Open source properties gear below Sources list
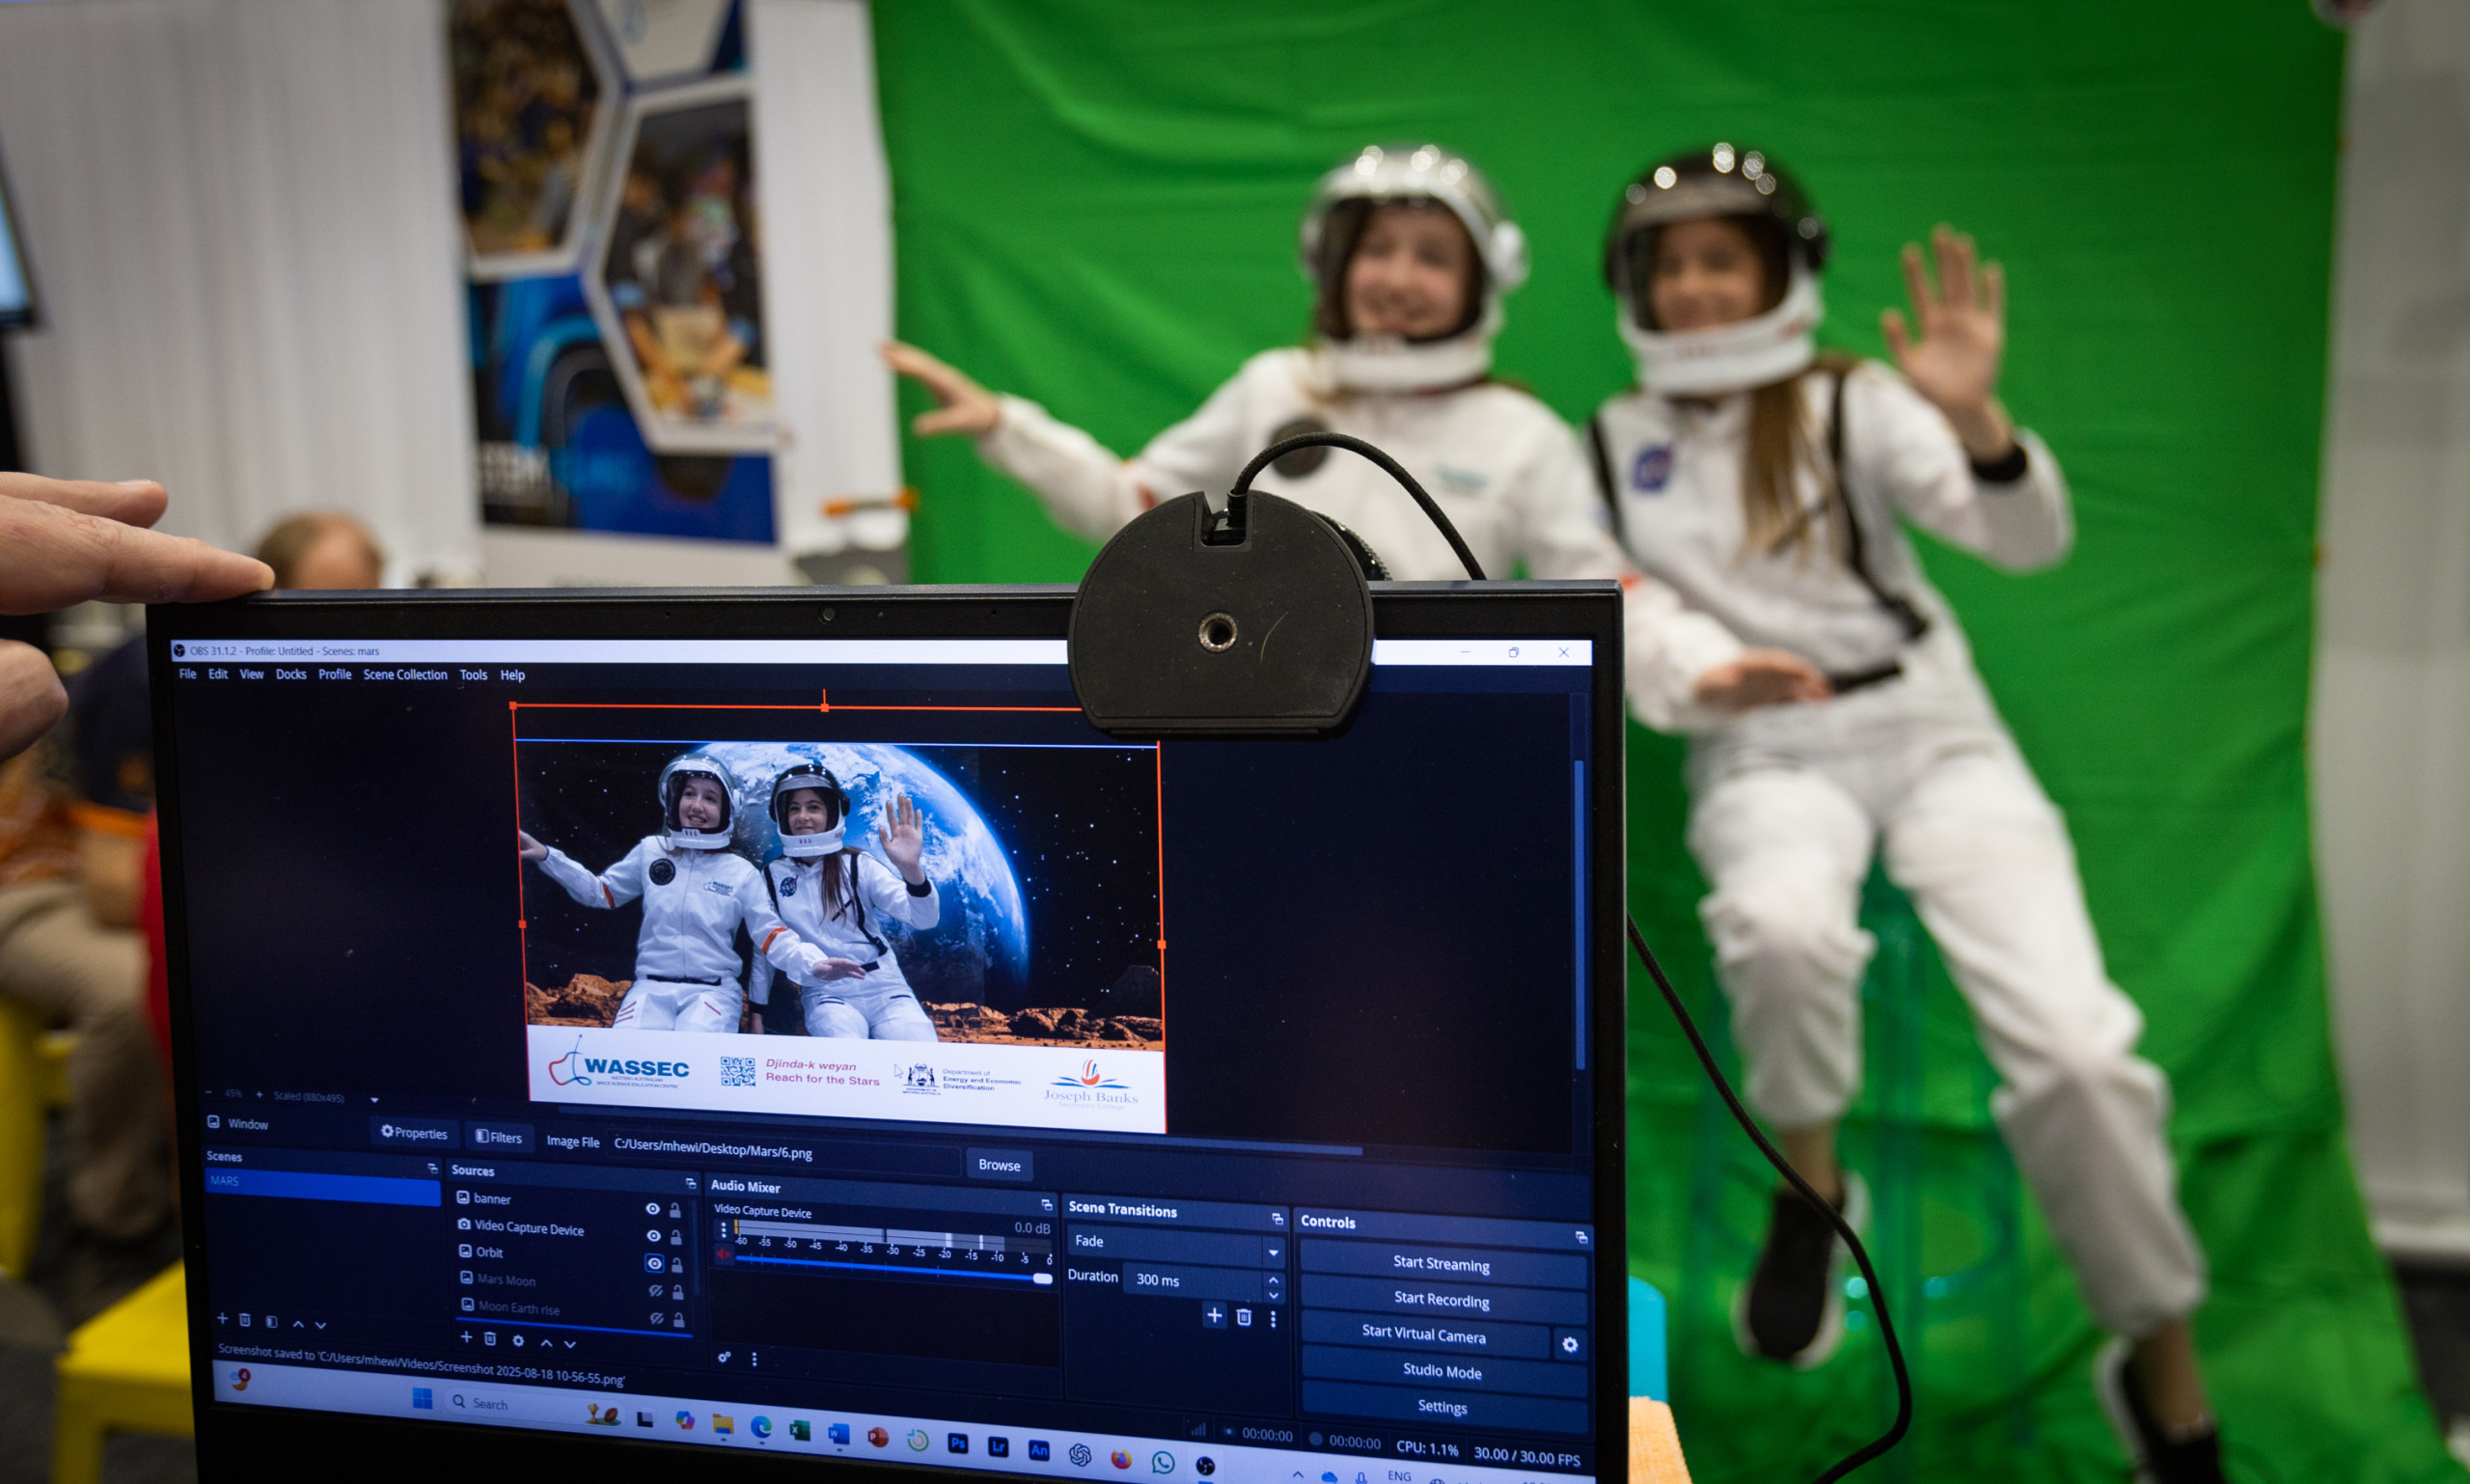The image size is (2470, 1484). [518, 1340]
